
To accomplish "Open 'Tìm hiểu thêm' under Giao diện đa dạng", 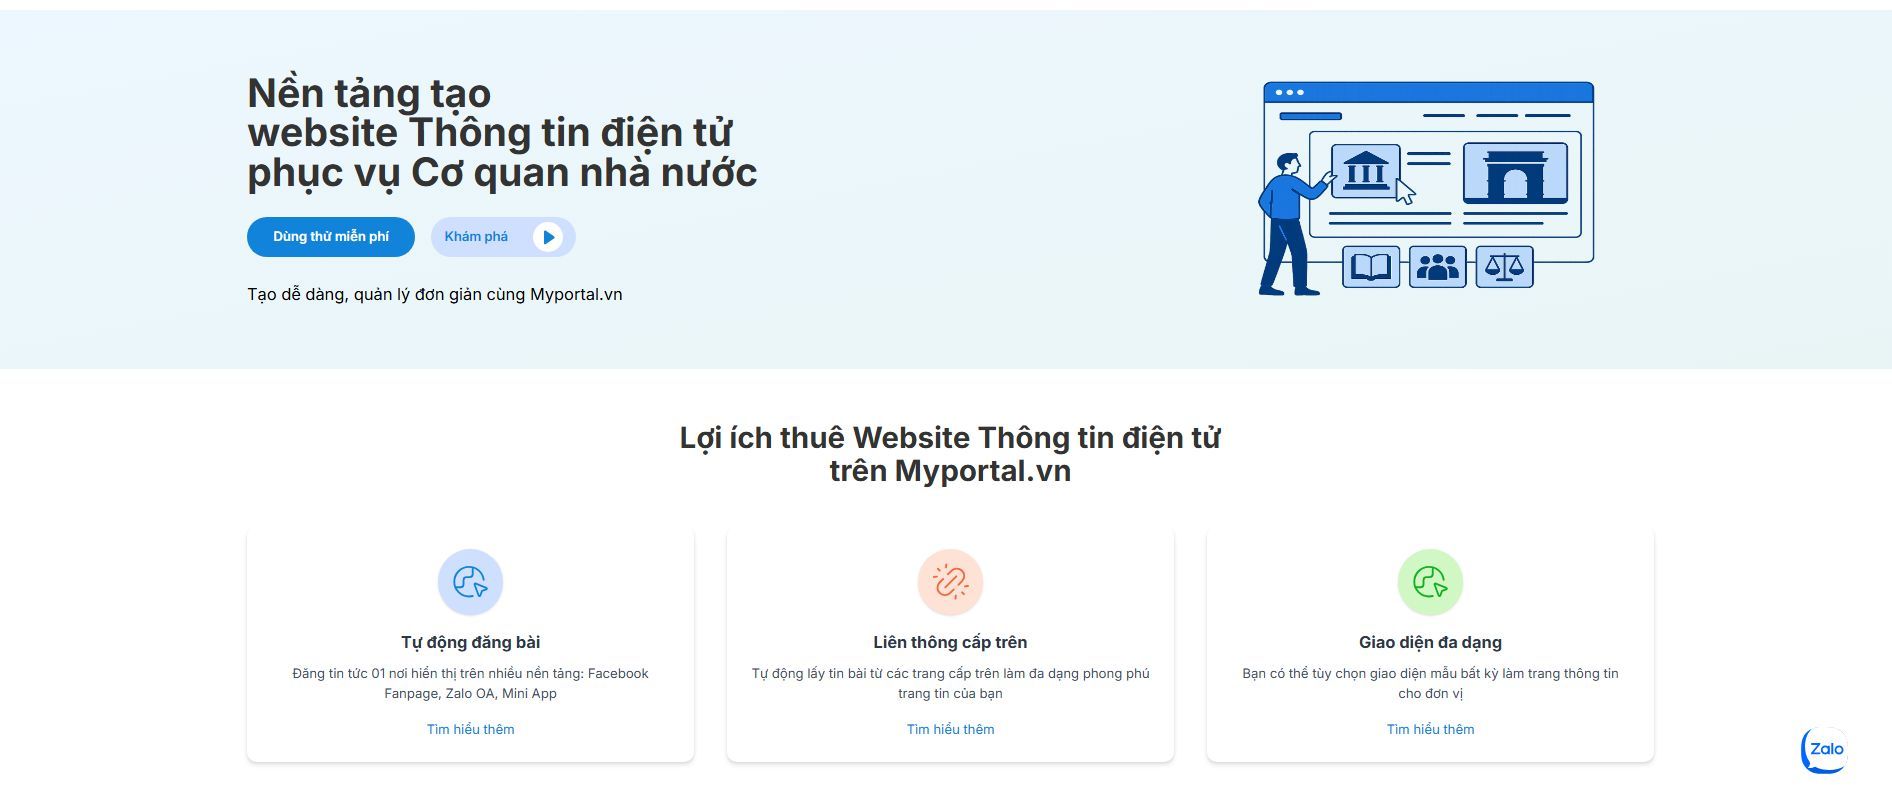I will coord(1430,729).
